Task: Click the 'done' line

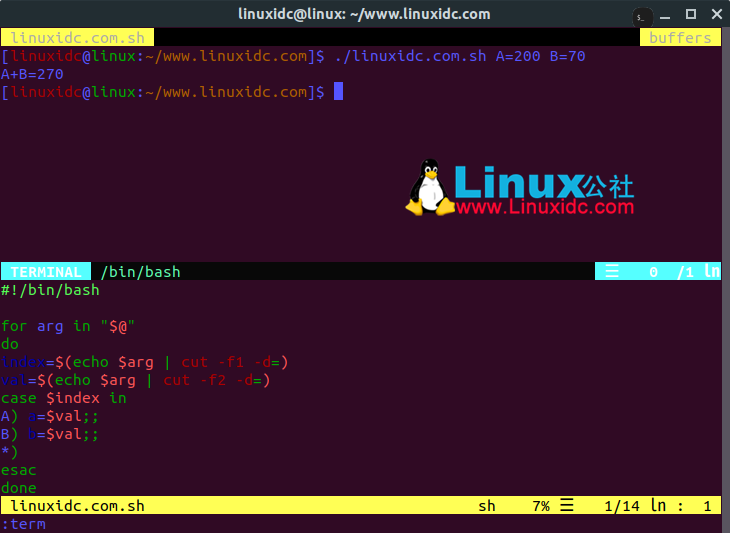Action: 19,488
